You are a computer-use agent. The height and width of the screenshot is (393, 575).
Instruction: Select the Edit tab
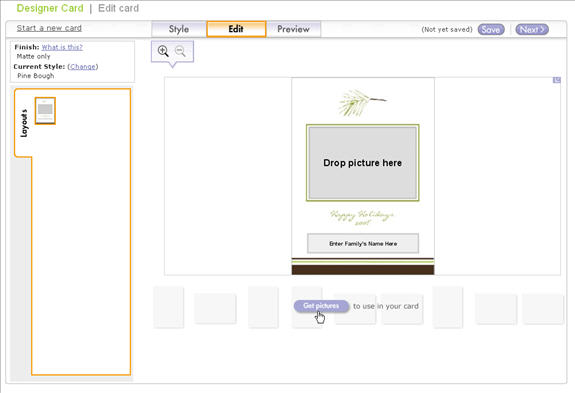coord(236,29)
